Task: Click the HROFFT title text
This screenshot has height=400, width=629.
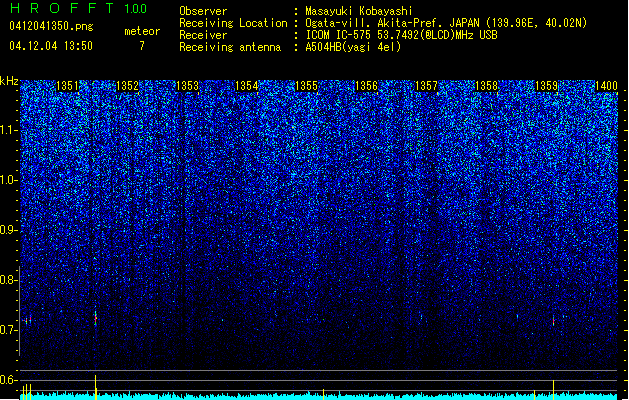Action: pyautogui.click(x=62, y=8)
